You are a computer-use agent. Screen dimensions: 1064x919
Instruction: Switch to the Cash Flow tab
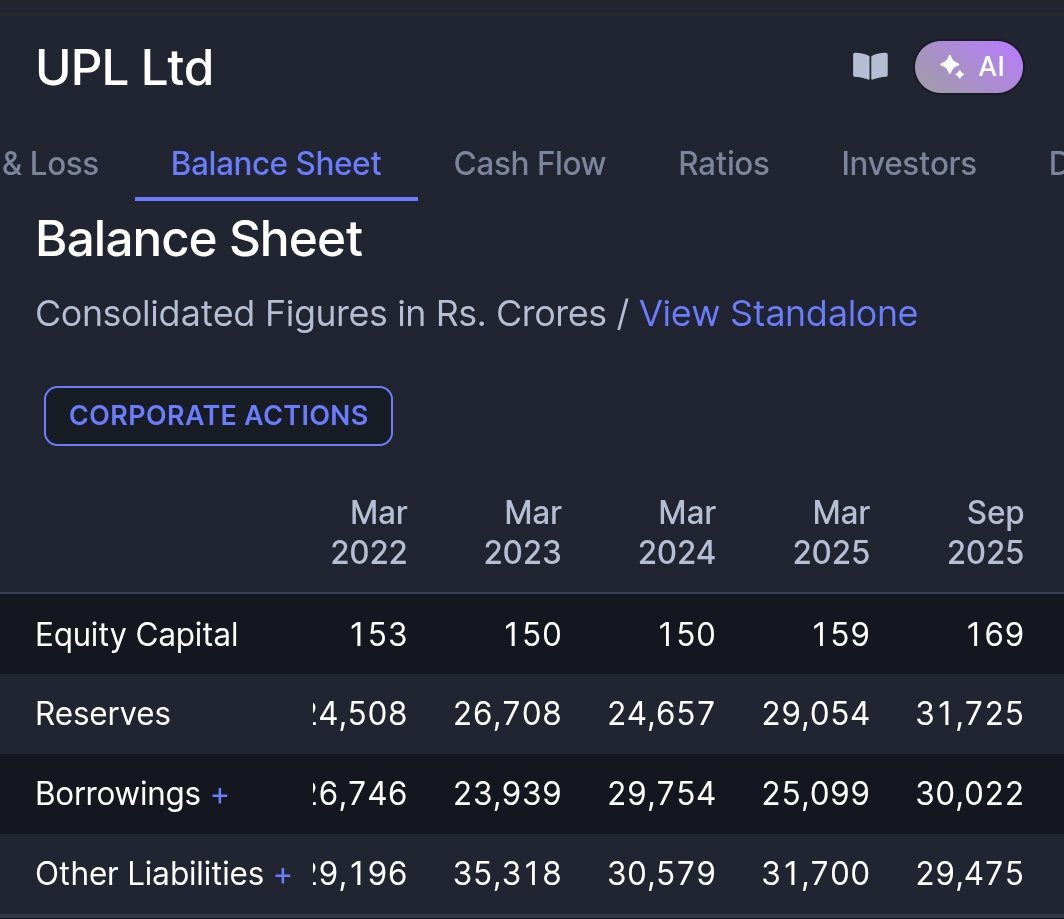click(x=530, y=163)
